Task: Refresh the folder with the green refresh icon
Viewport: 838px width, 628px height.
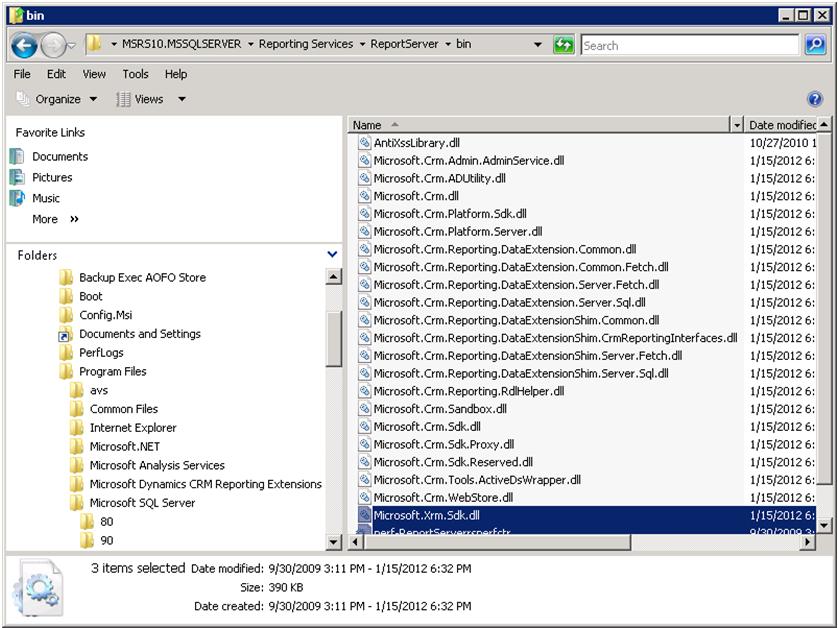Action: tap(566, 45)
